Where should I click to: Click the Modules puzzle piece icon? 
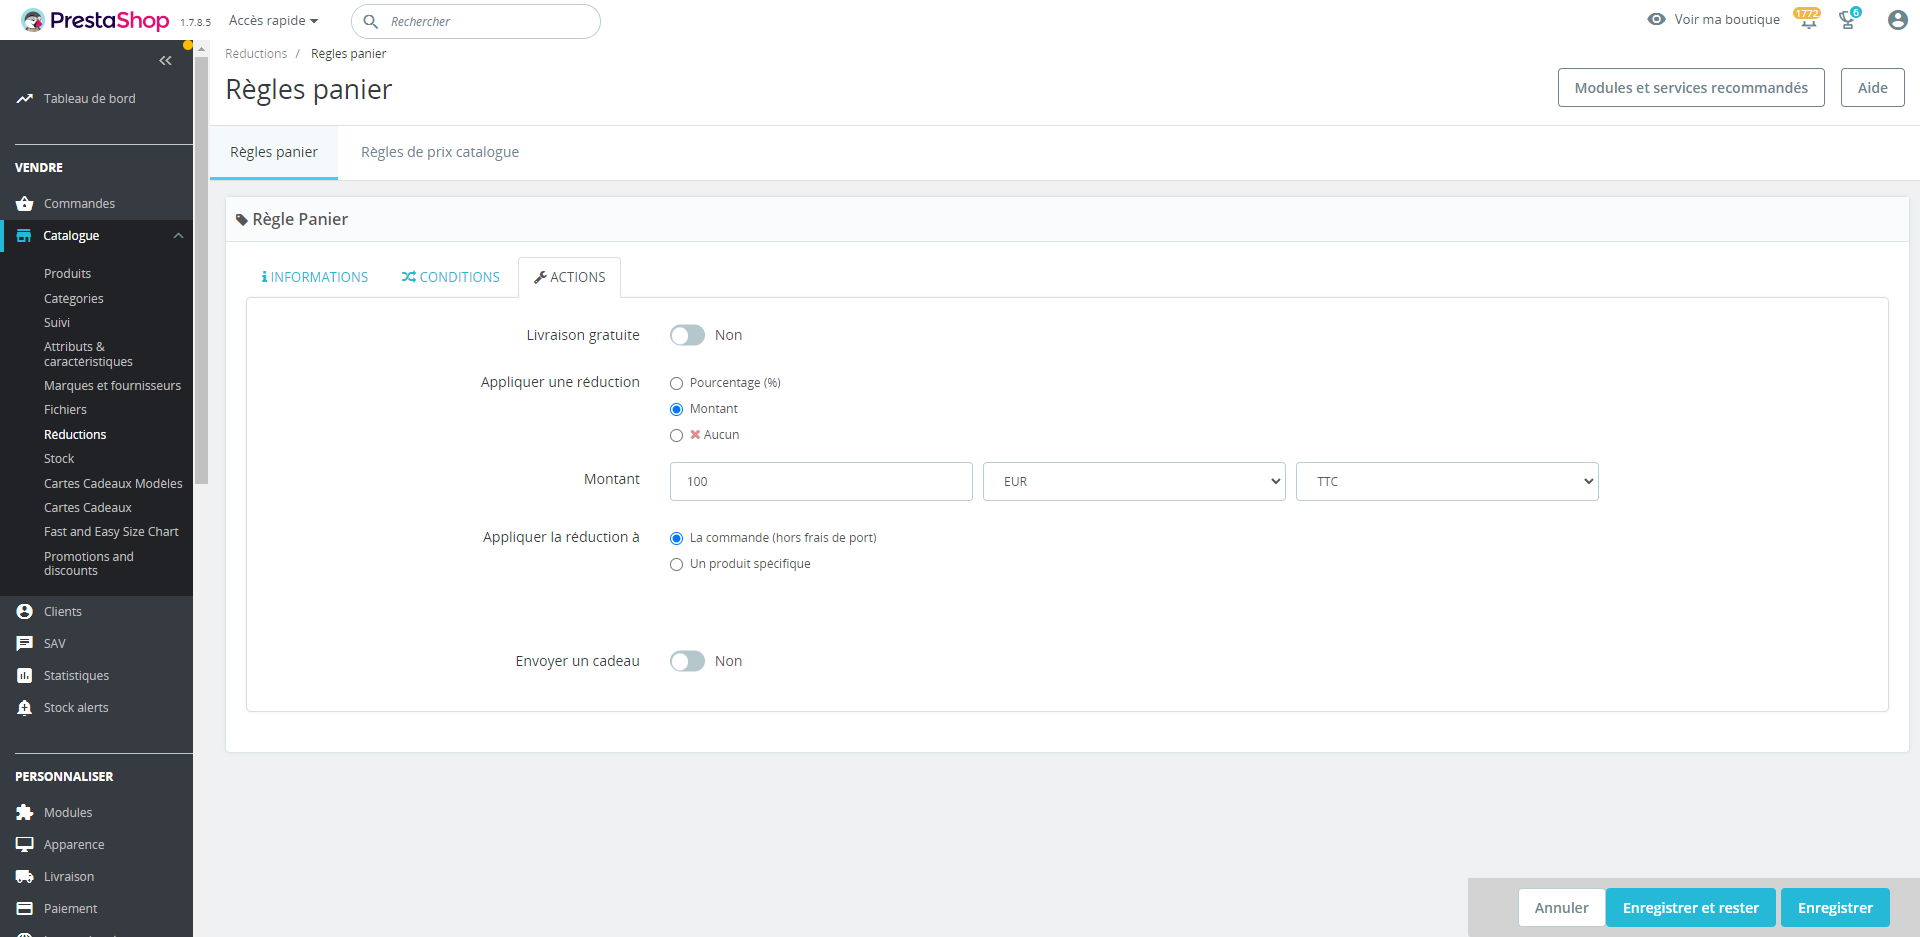pos(25,813)
